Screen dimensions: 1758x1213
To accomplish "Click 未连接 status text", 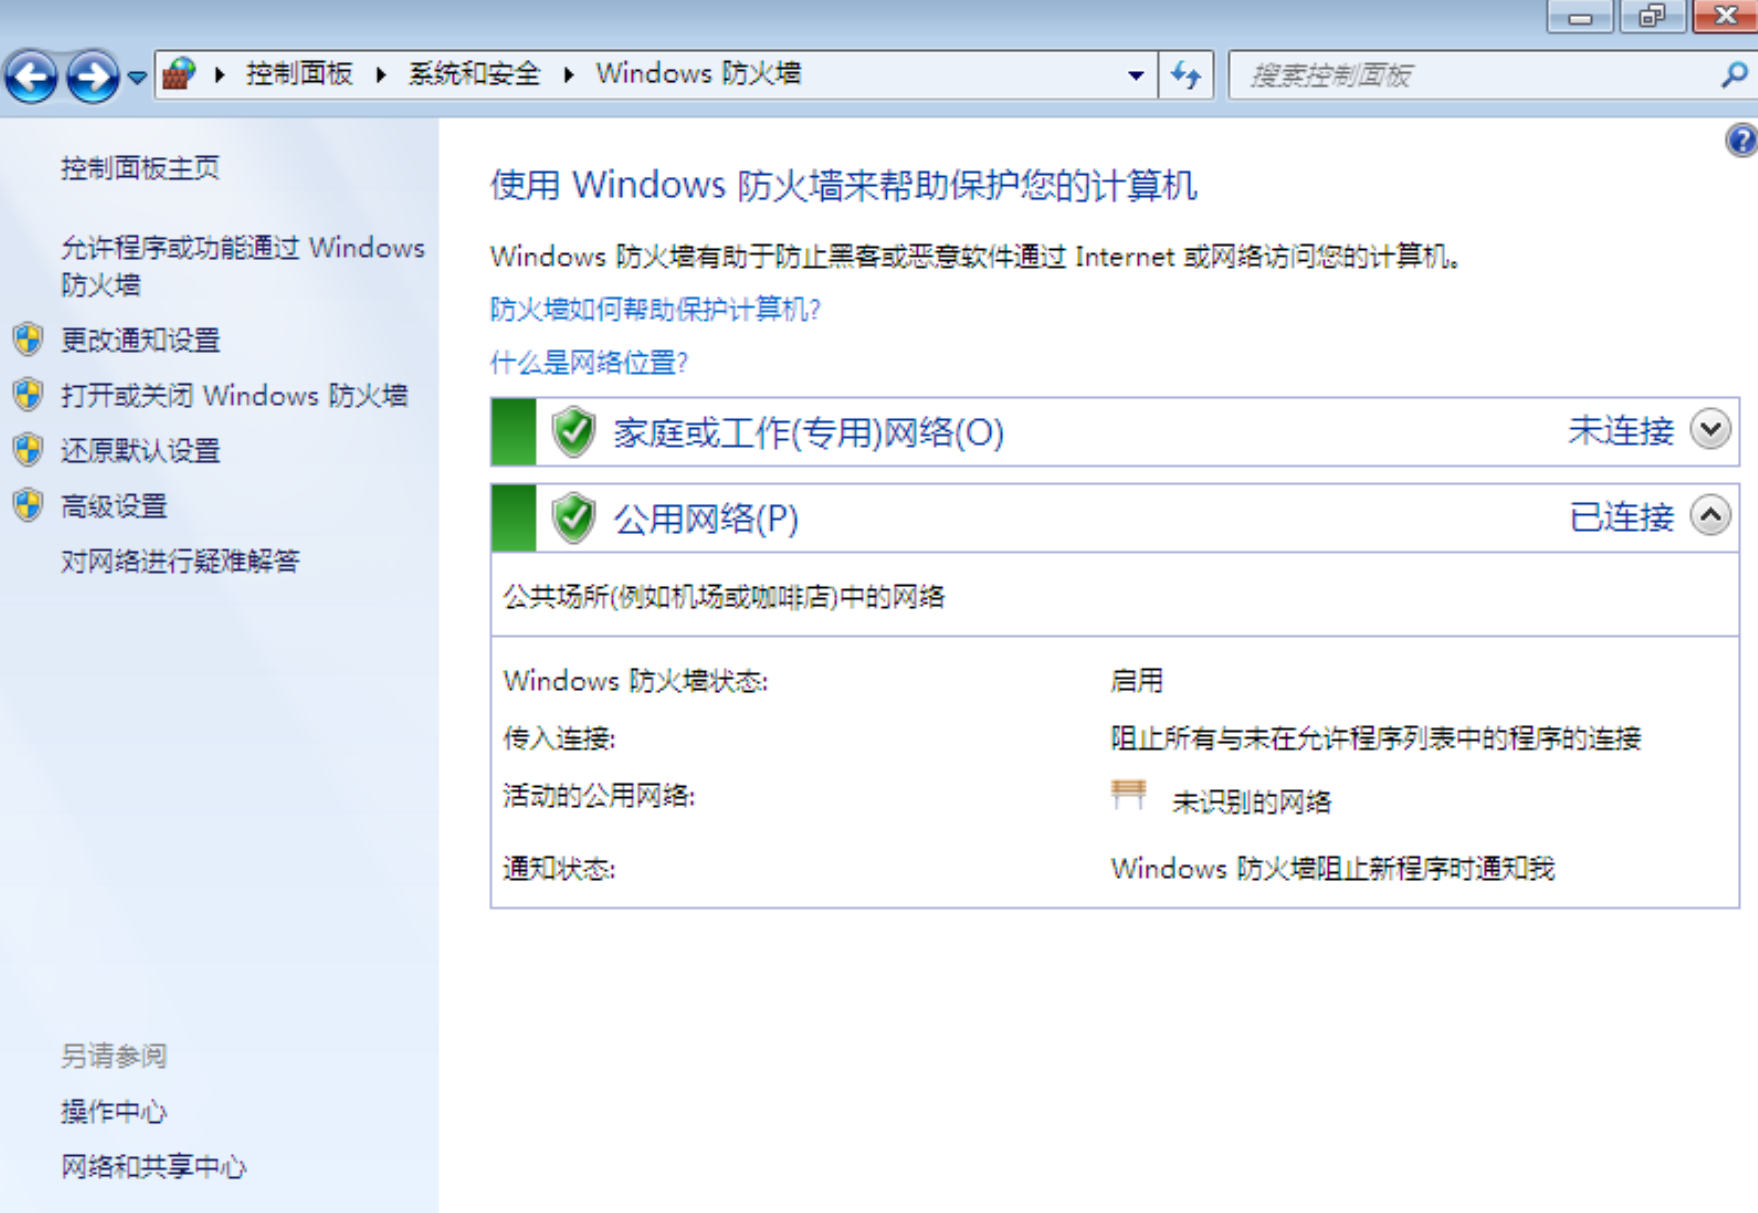I will [x=1621, y=430].
